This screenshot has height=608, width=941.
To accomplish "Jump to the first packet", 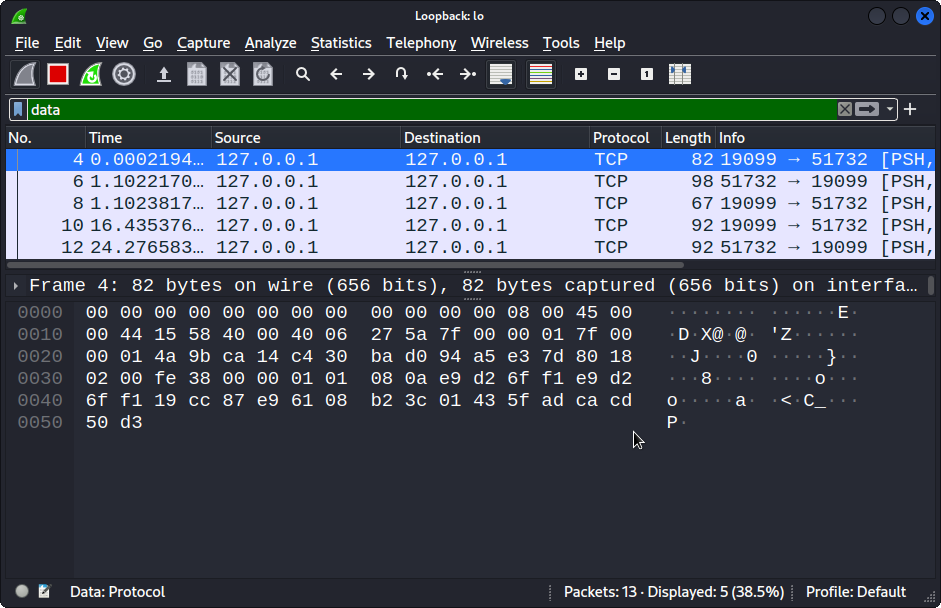I will pyautogui.click(x=435, y=74).
